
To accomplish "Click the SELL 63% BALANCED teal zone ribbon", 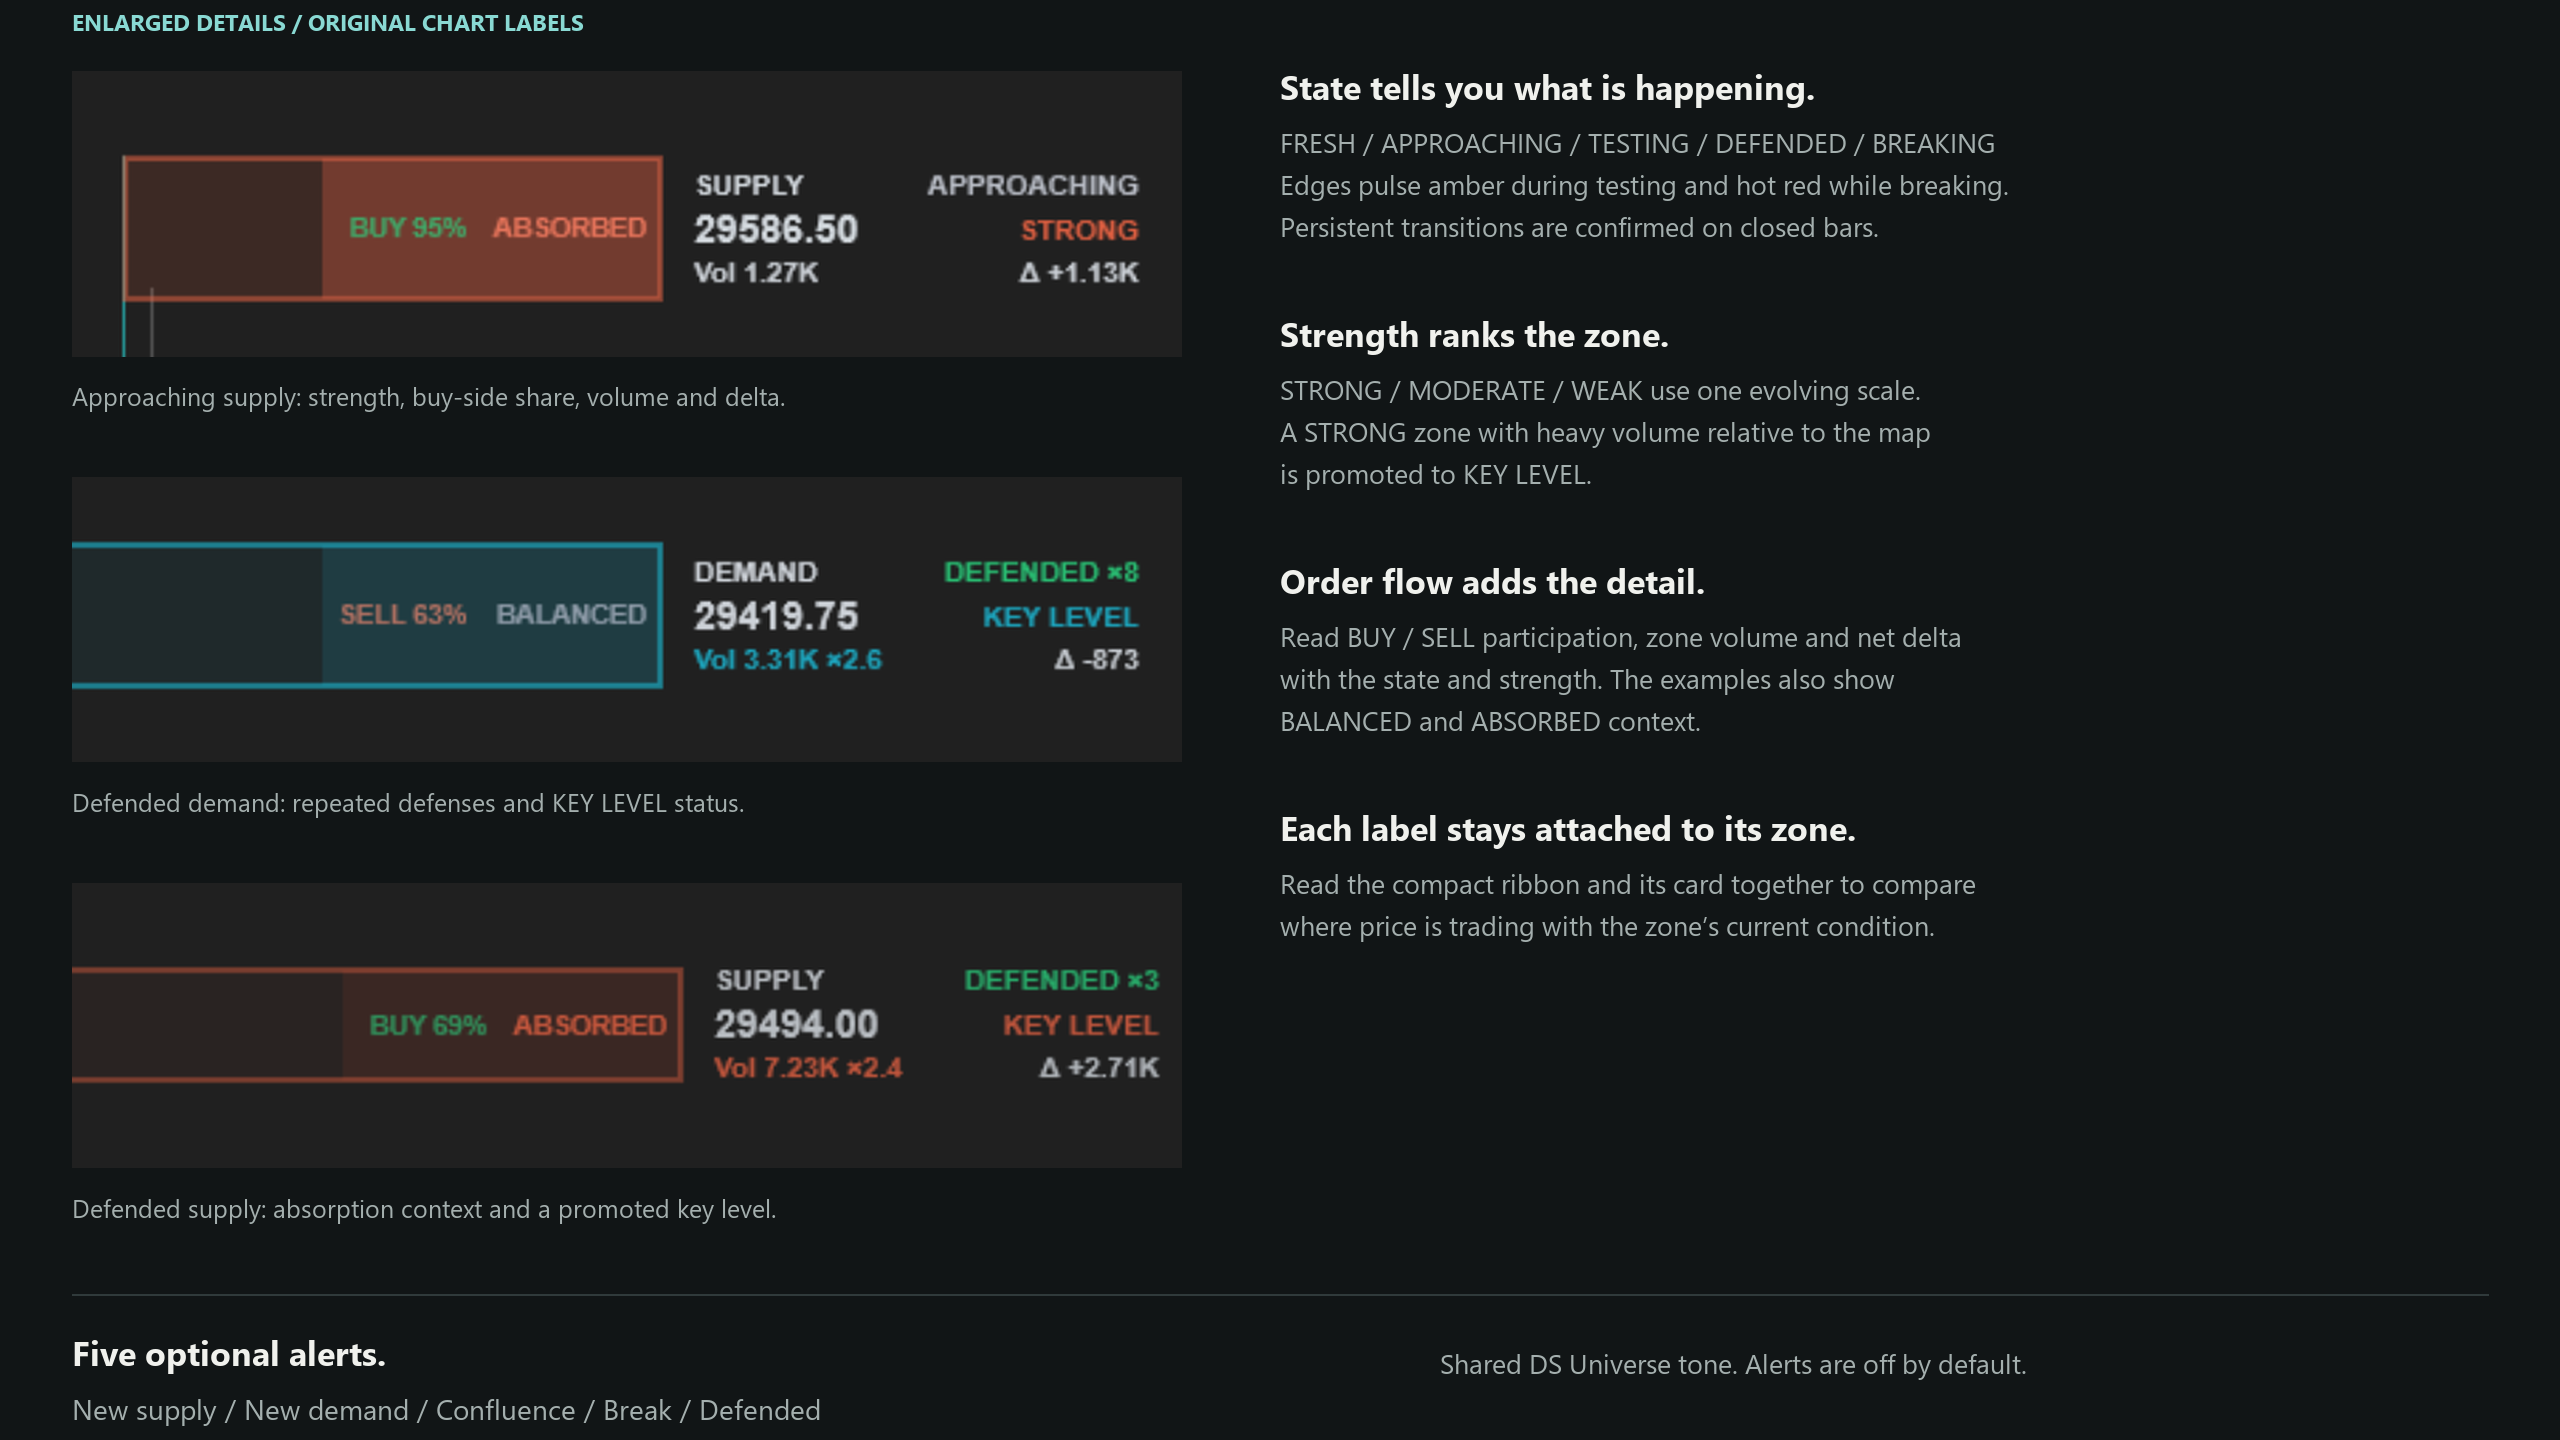I will (x=367, y=615).
